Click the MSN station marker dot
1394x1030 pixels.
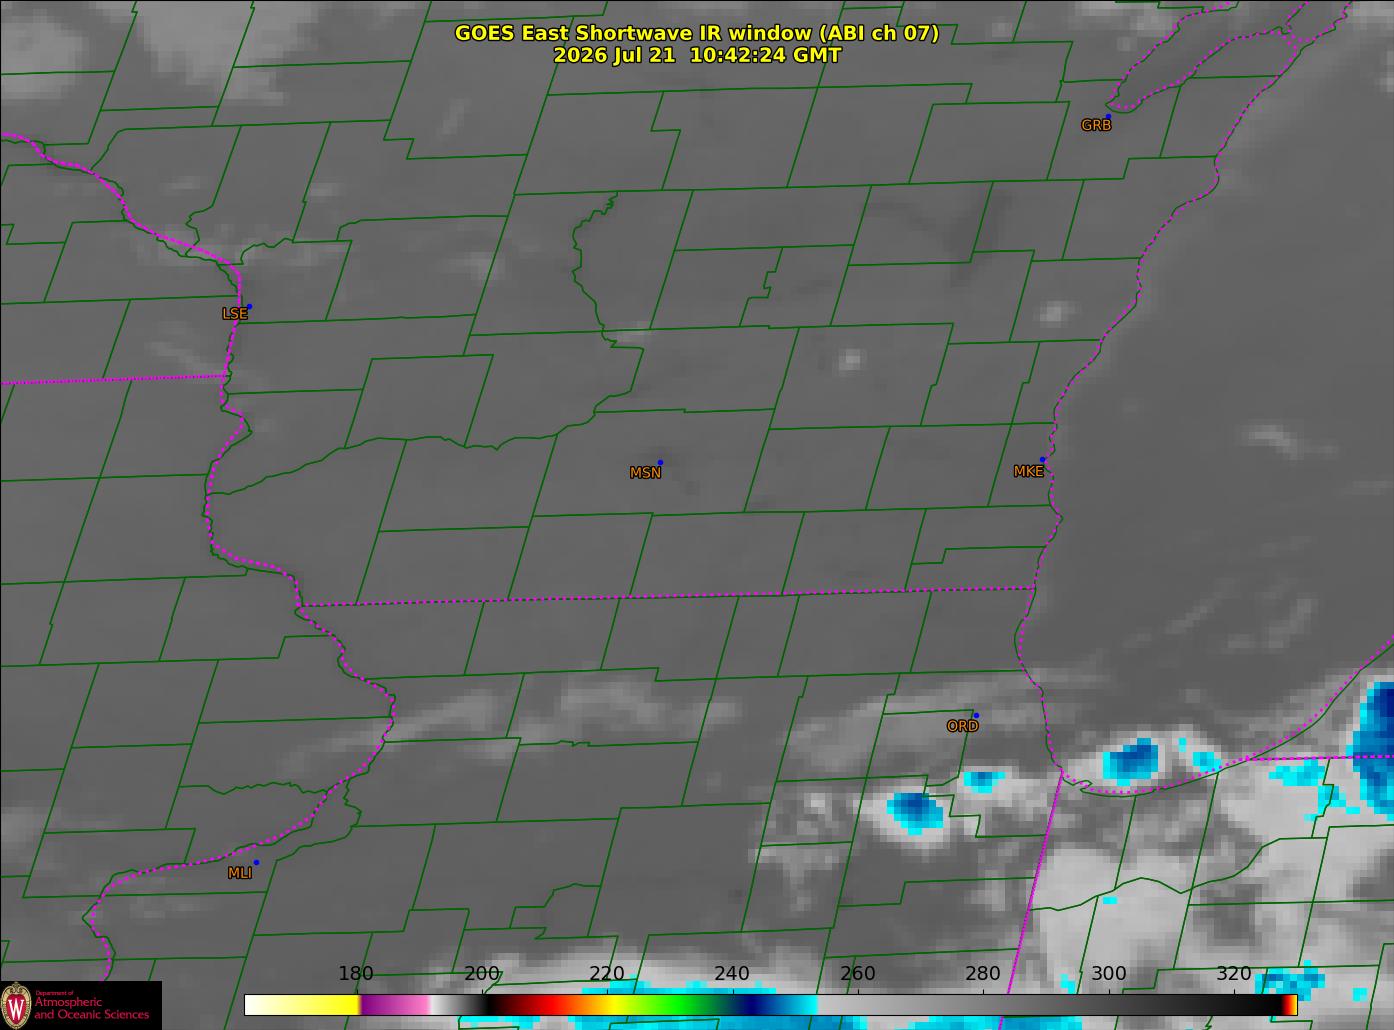coord(660,462)
